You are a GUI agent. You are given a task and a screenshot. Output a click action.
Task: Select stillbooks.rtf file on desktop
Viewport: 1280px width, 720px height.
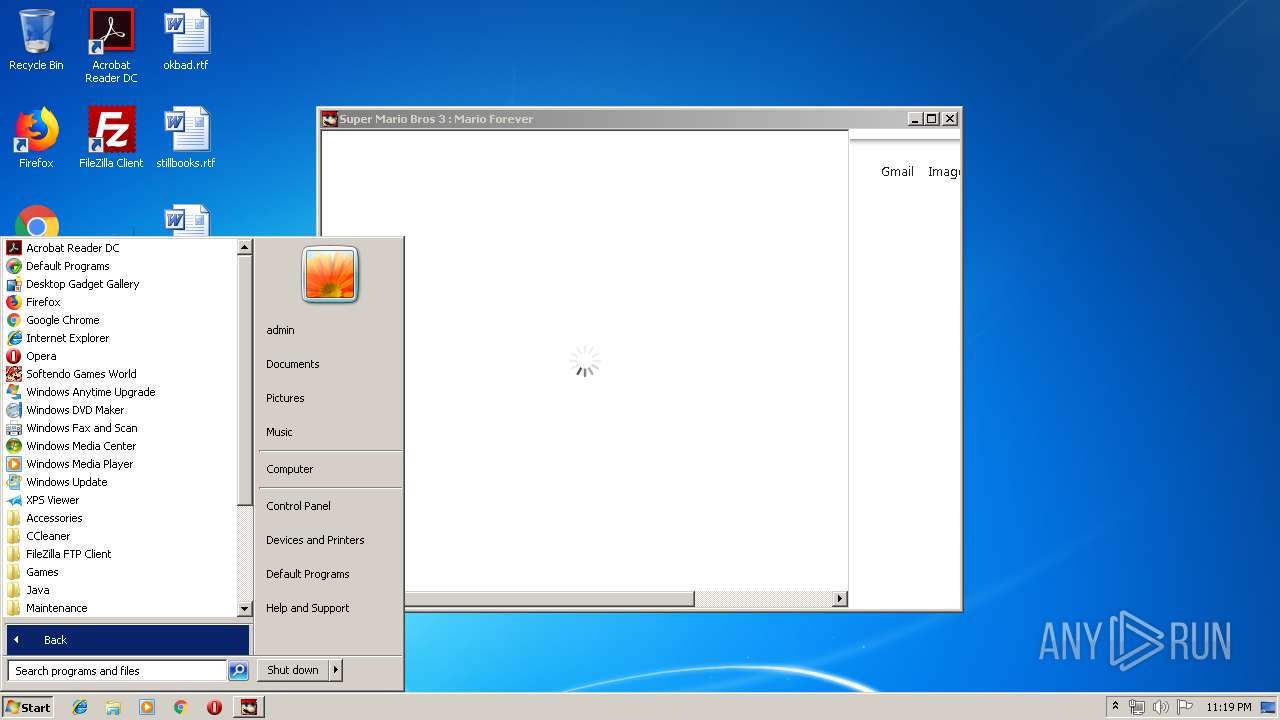[x=186, y=138]
